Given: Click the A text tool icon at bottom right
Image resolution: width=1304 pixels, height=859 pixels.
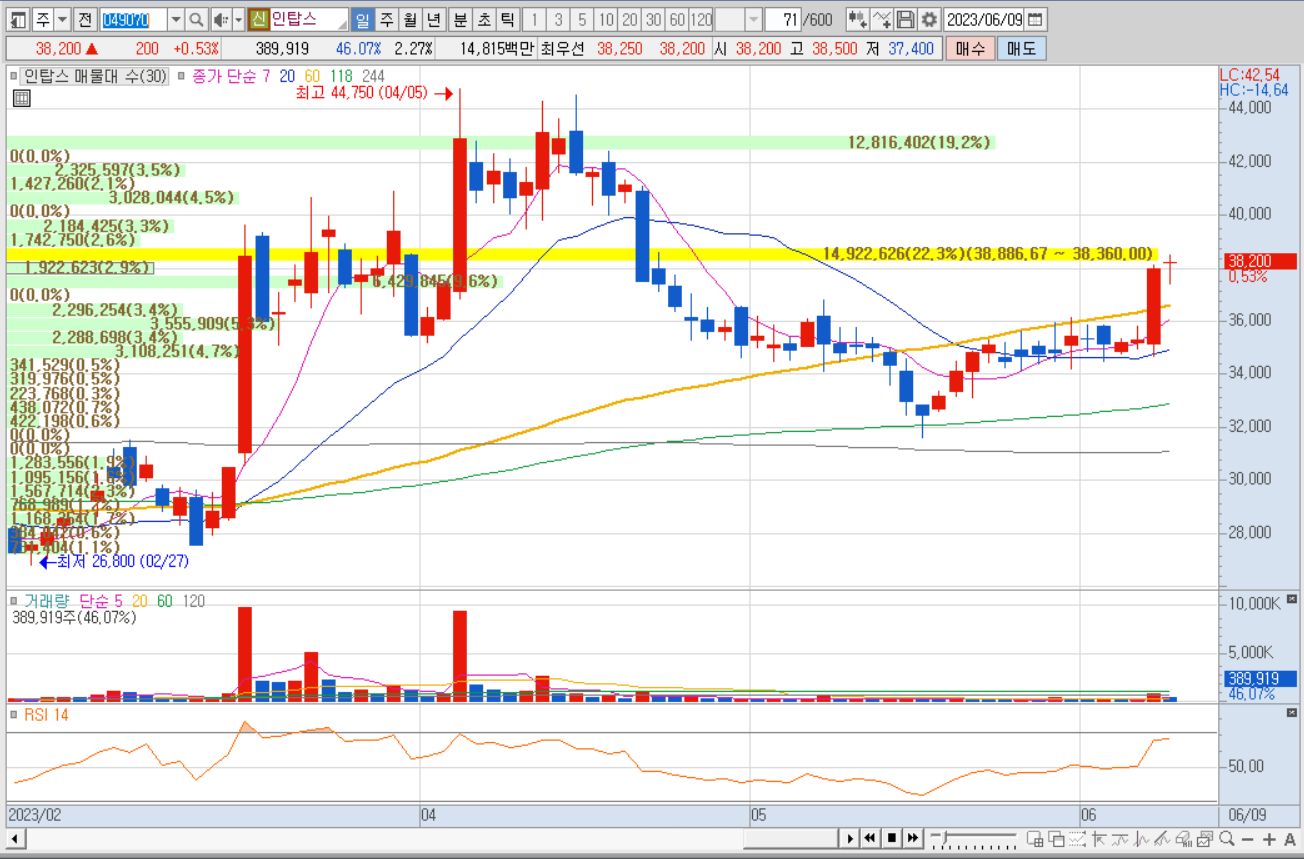Looking at the screenshot, I should (1290, 838).
